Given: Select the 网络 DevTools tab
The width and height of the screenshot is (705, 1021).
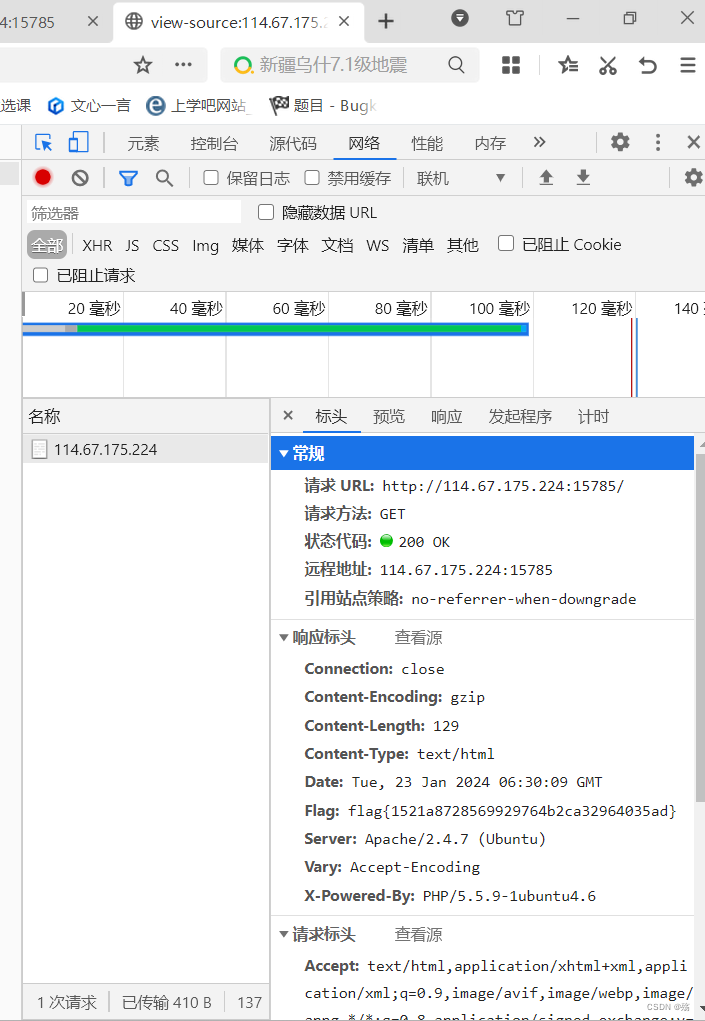Looking at the screenshot, I should pyautogui.click(x=364, y=143).
